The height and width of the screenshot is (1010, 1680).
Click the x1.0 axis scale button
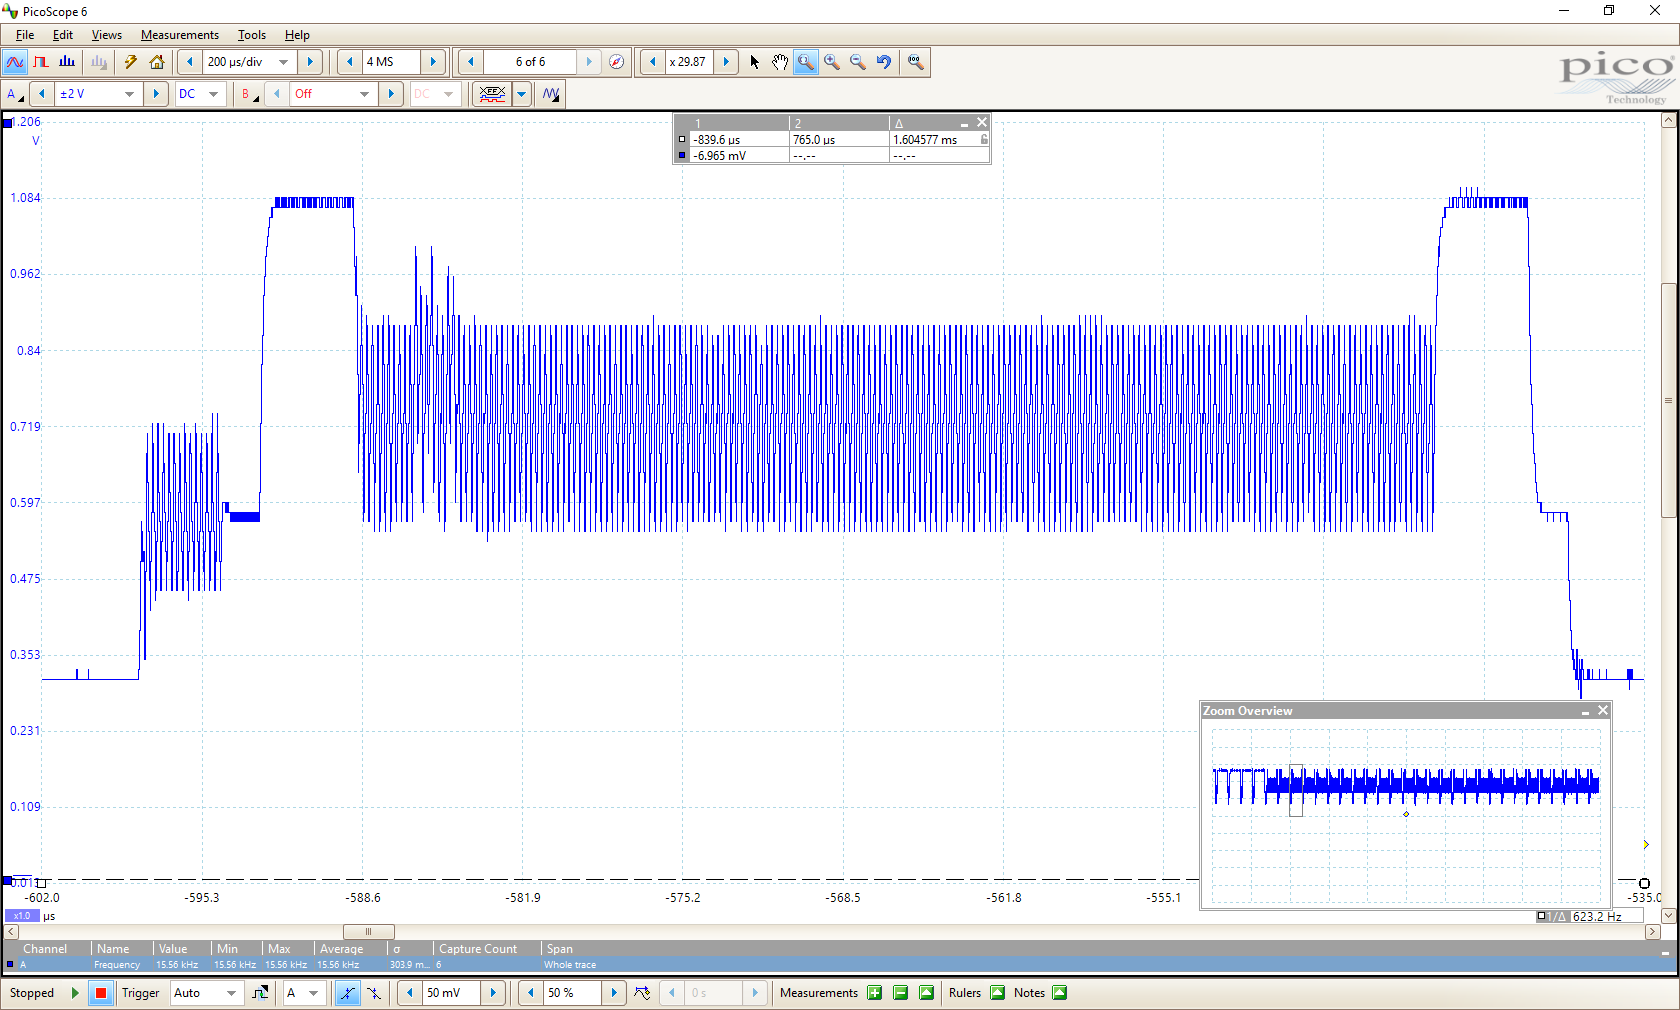[22, 916]
